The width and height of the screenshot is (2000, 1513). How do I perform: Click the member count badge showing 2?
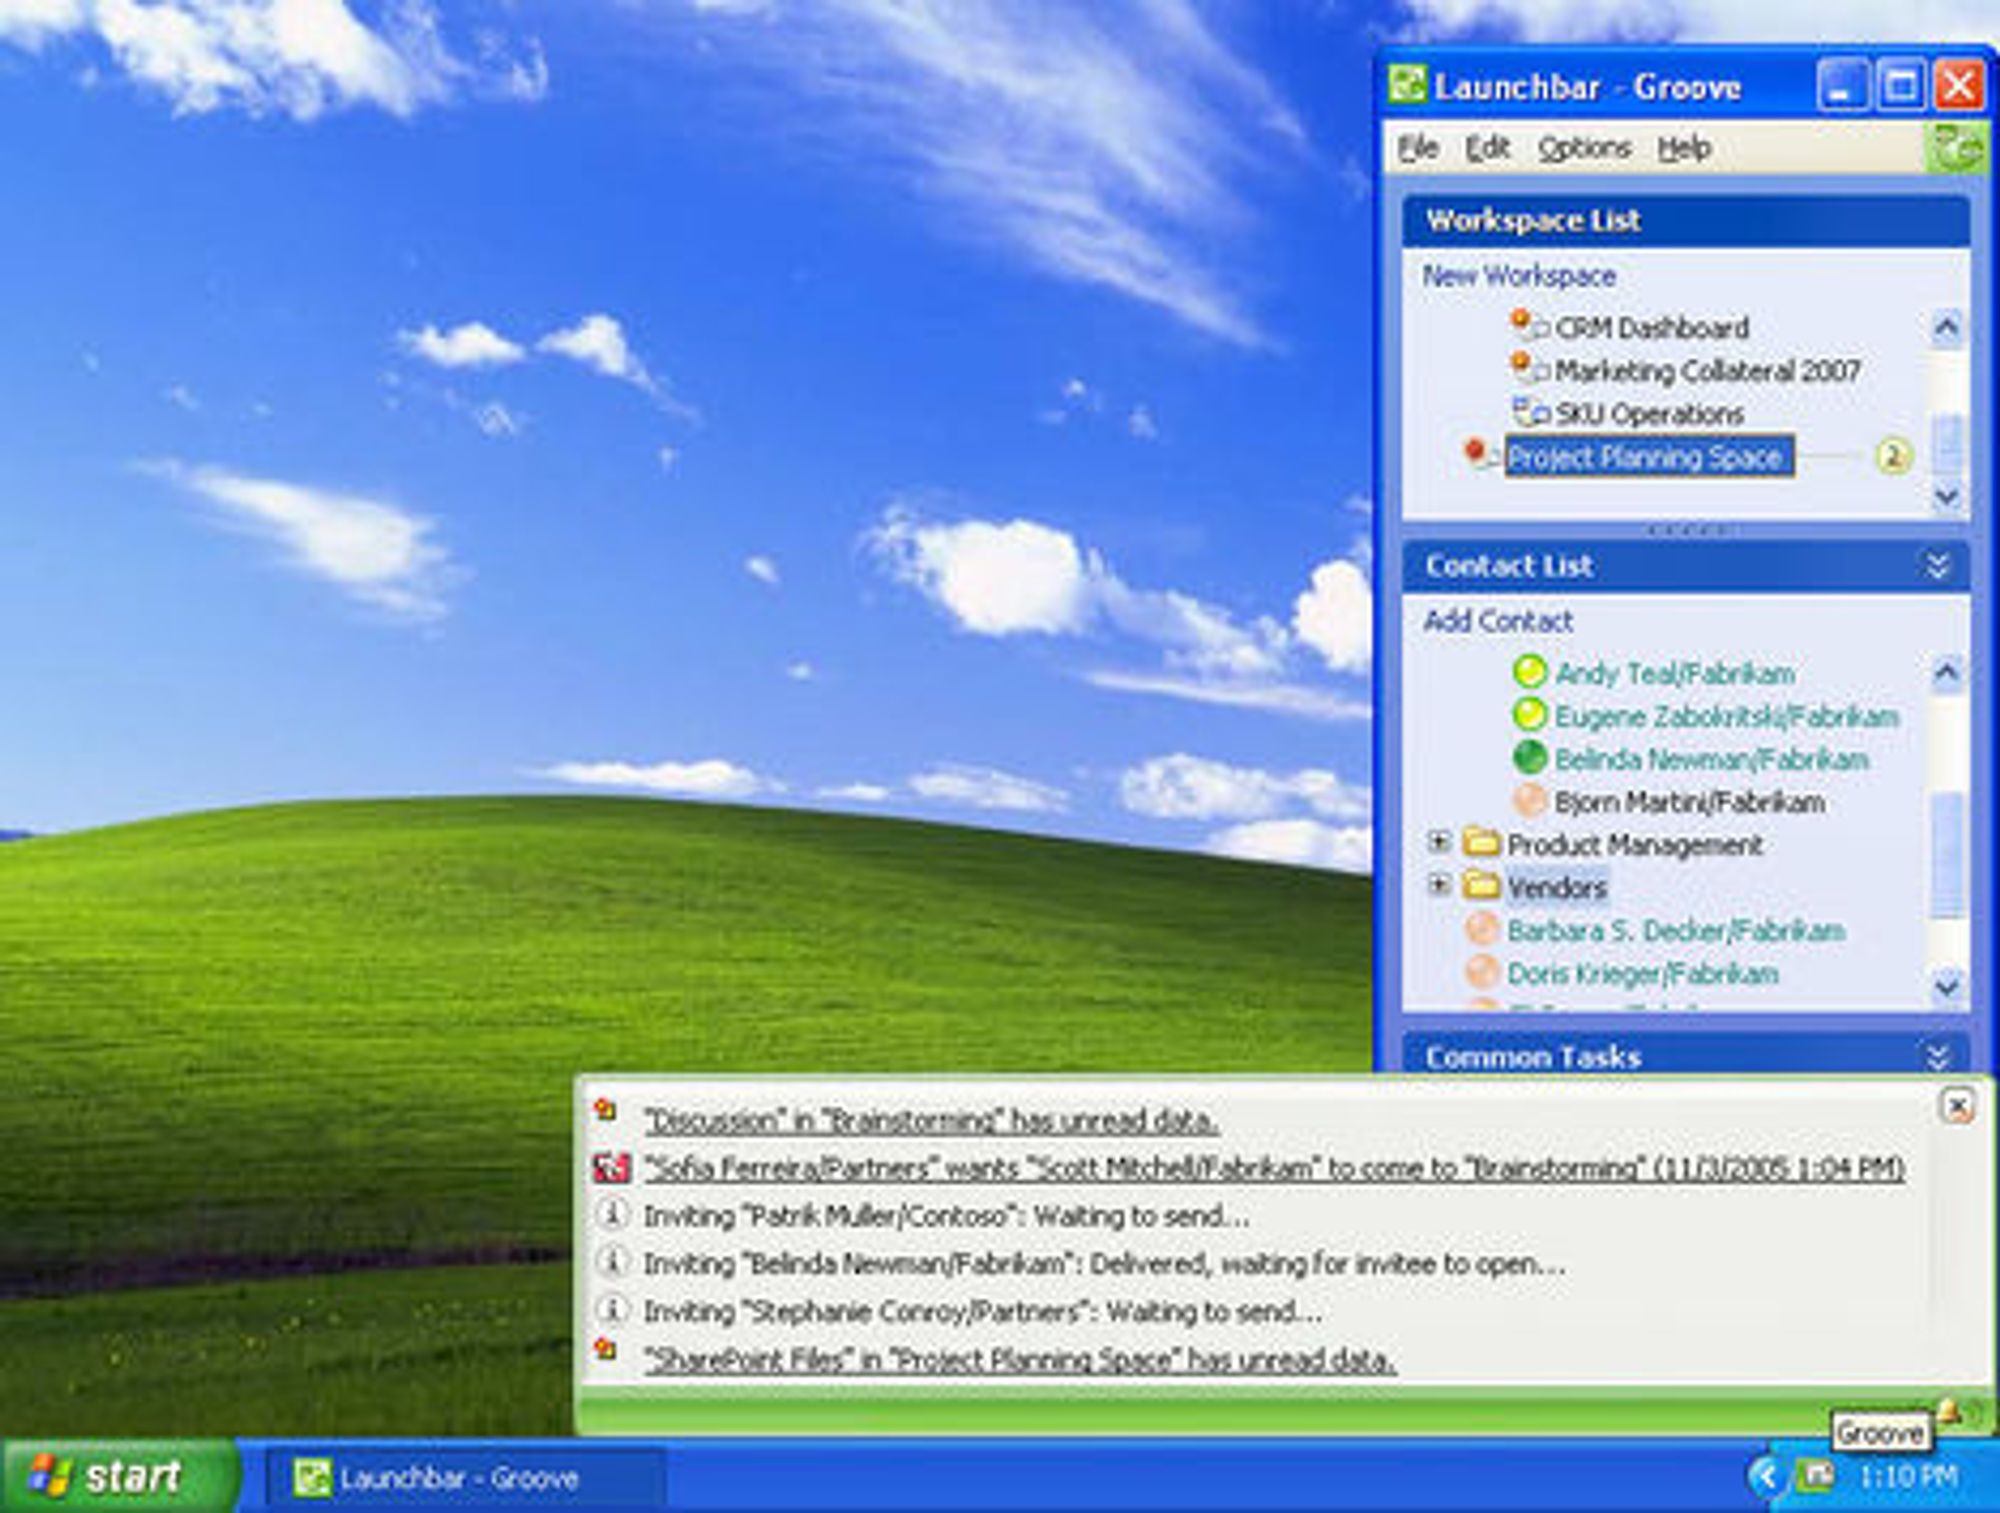[x=1892, y=456]
